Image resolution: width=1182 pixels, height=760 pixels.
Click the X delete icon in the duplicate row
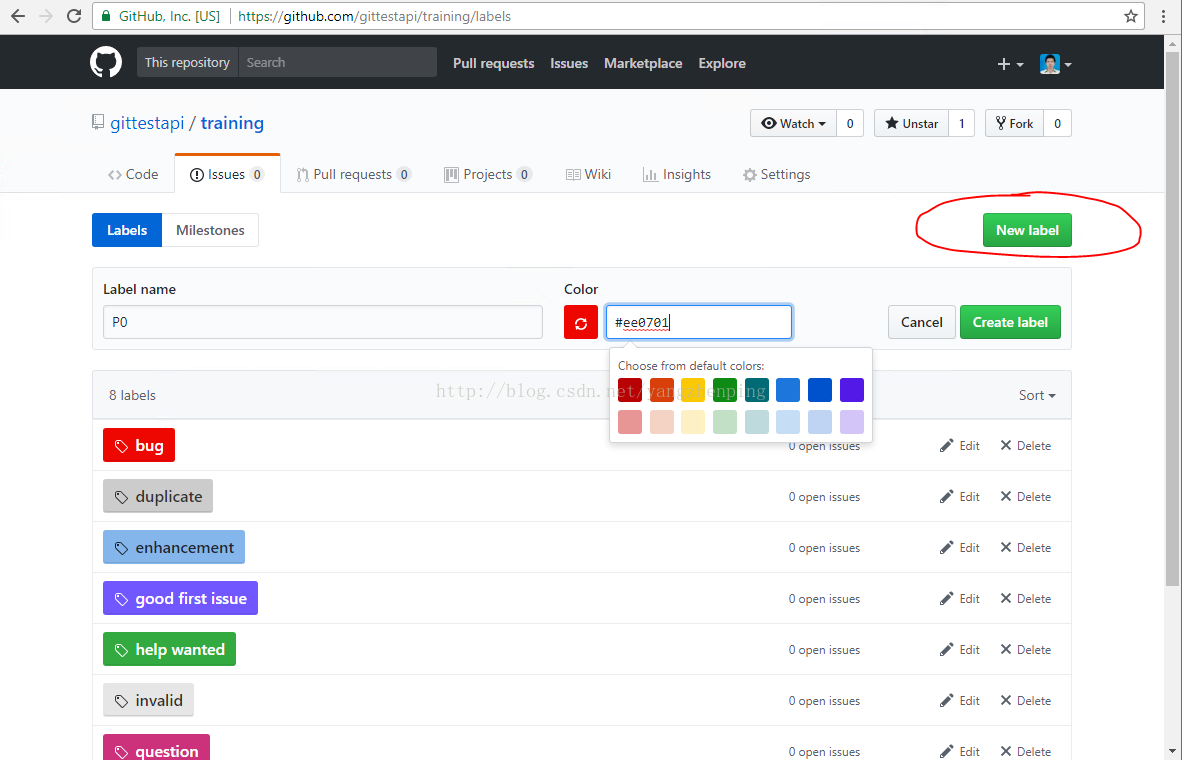point(1006,496)
